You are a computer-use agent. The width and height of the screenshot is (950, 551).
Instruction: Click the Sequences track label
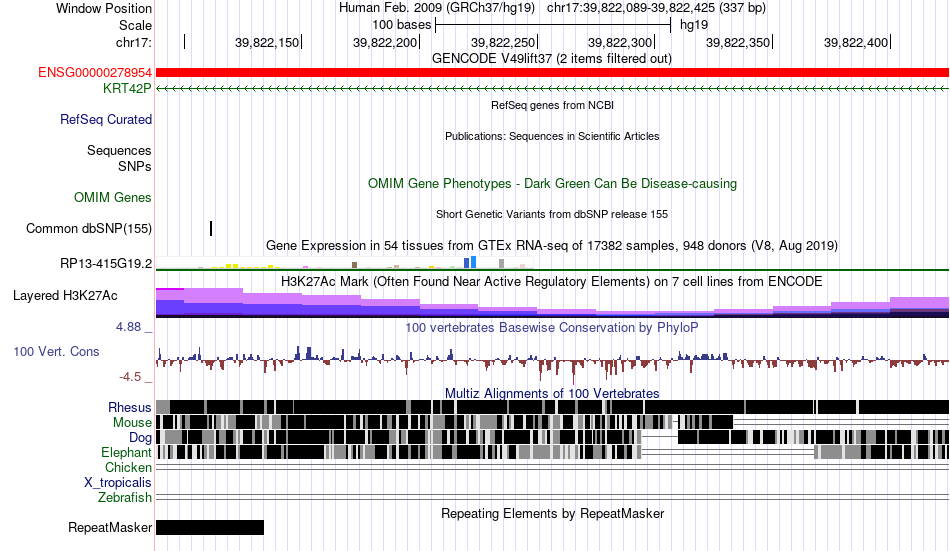coord(119,150)
